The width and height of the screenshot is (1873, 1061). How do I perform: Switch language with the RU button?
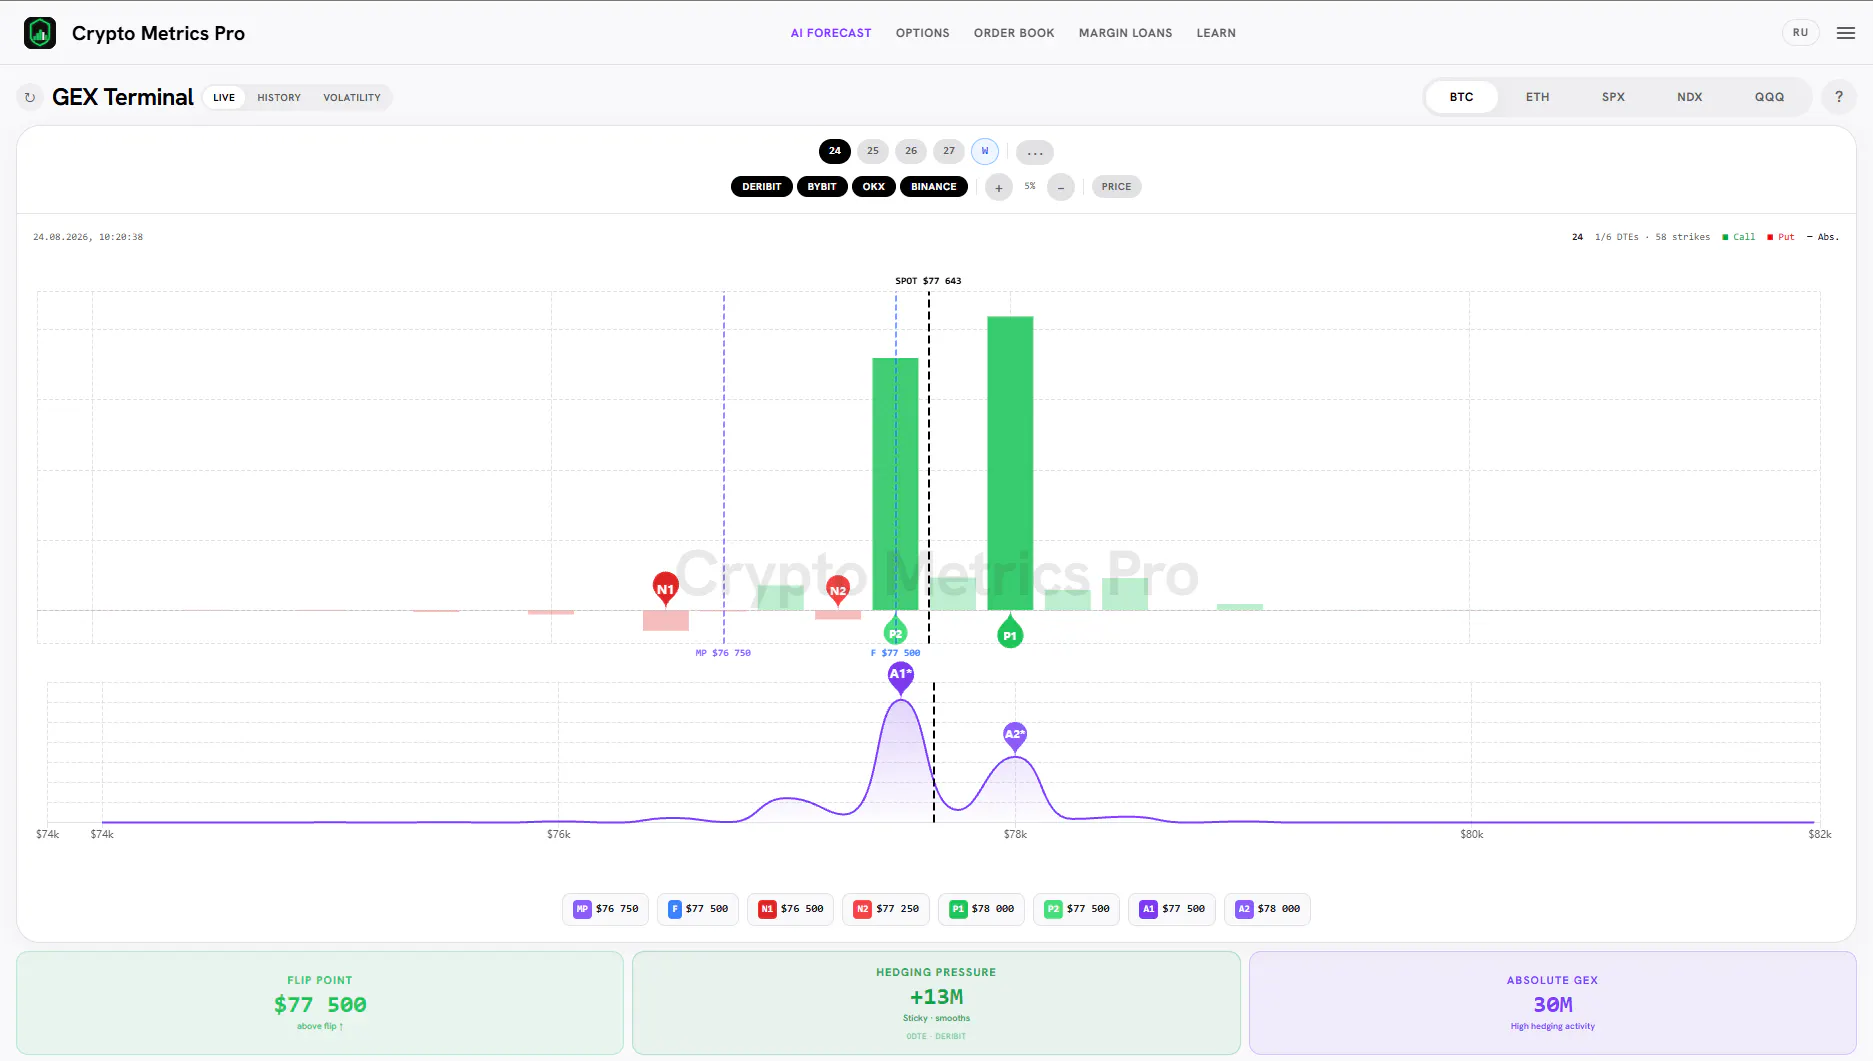pos(1800,33)
